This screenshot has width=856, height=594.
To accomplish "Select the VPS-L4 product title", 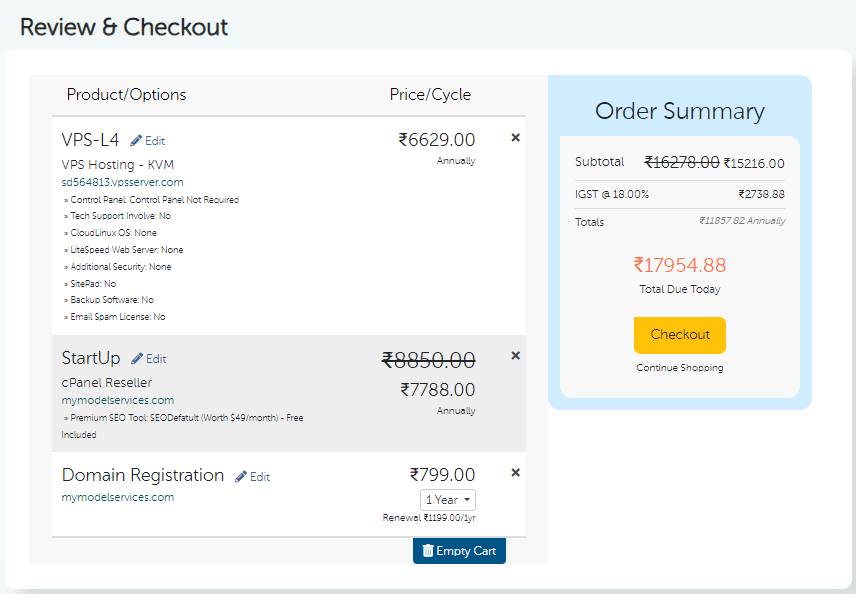I will pyautogui.click(x=90, y=139).
